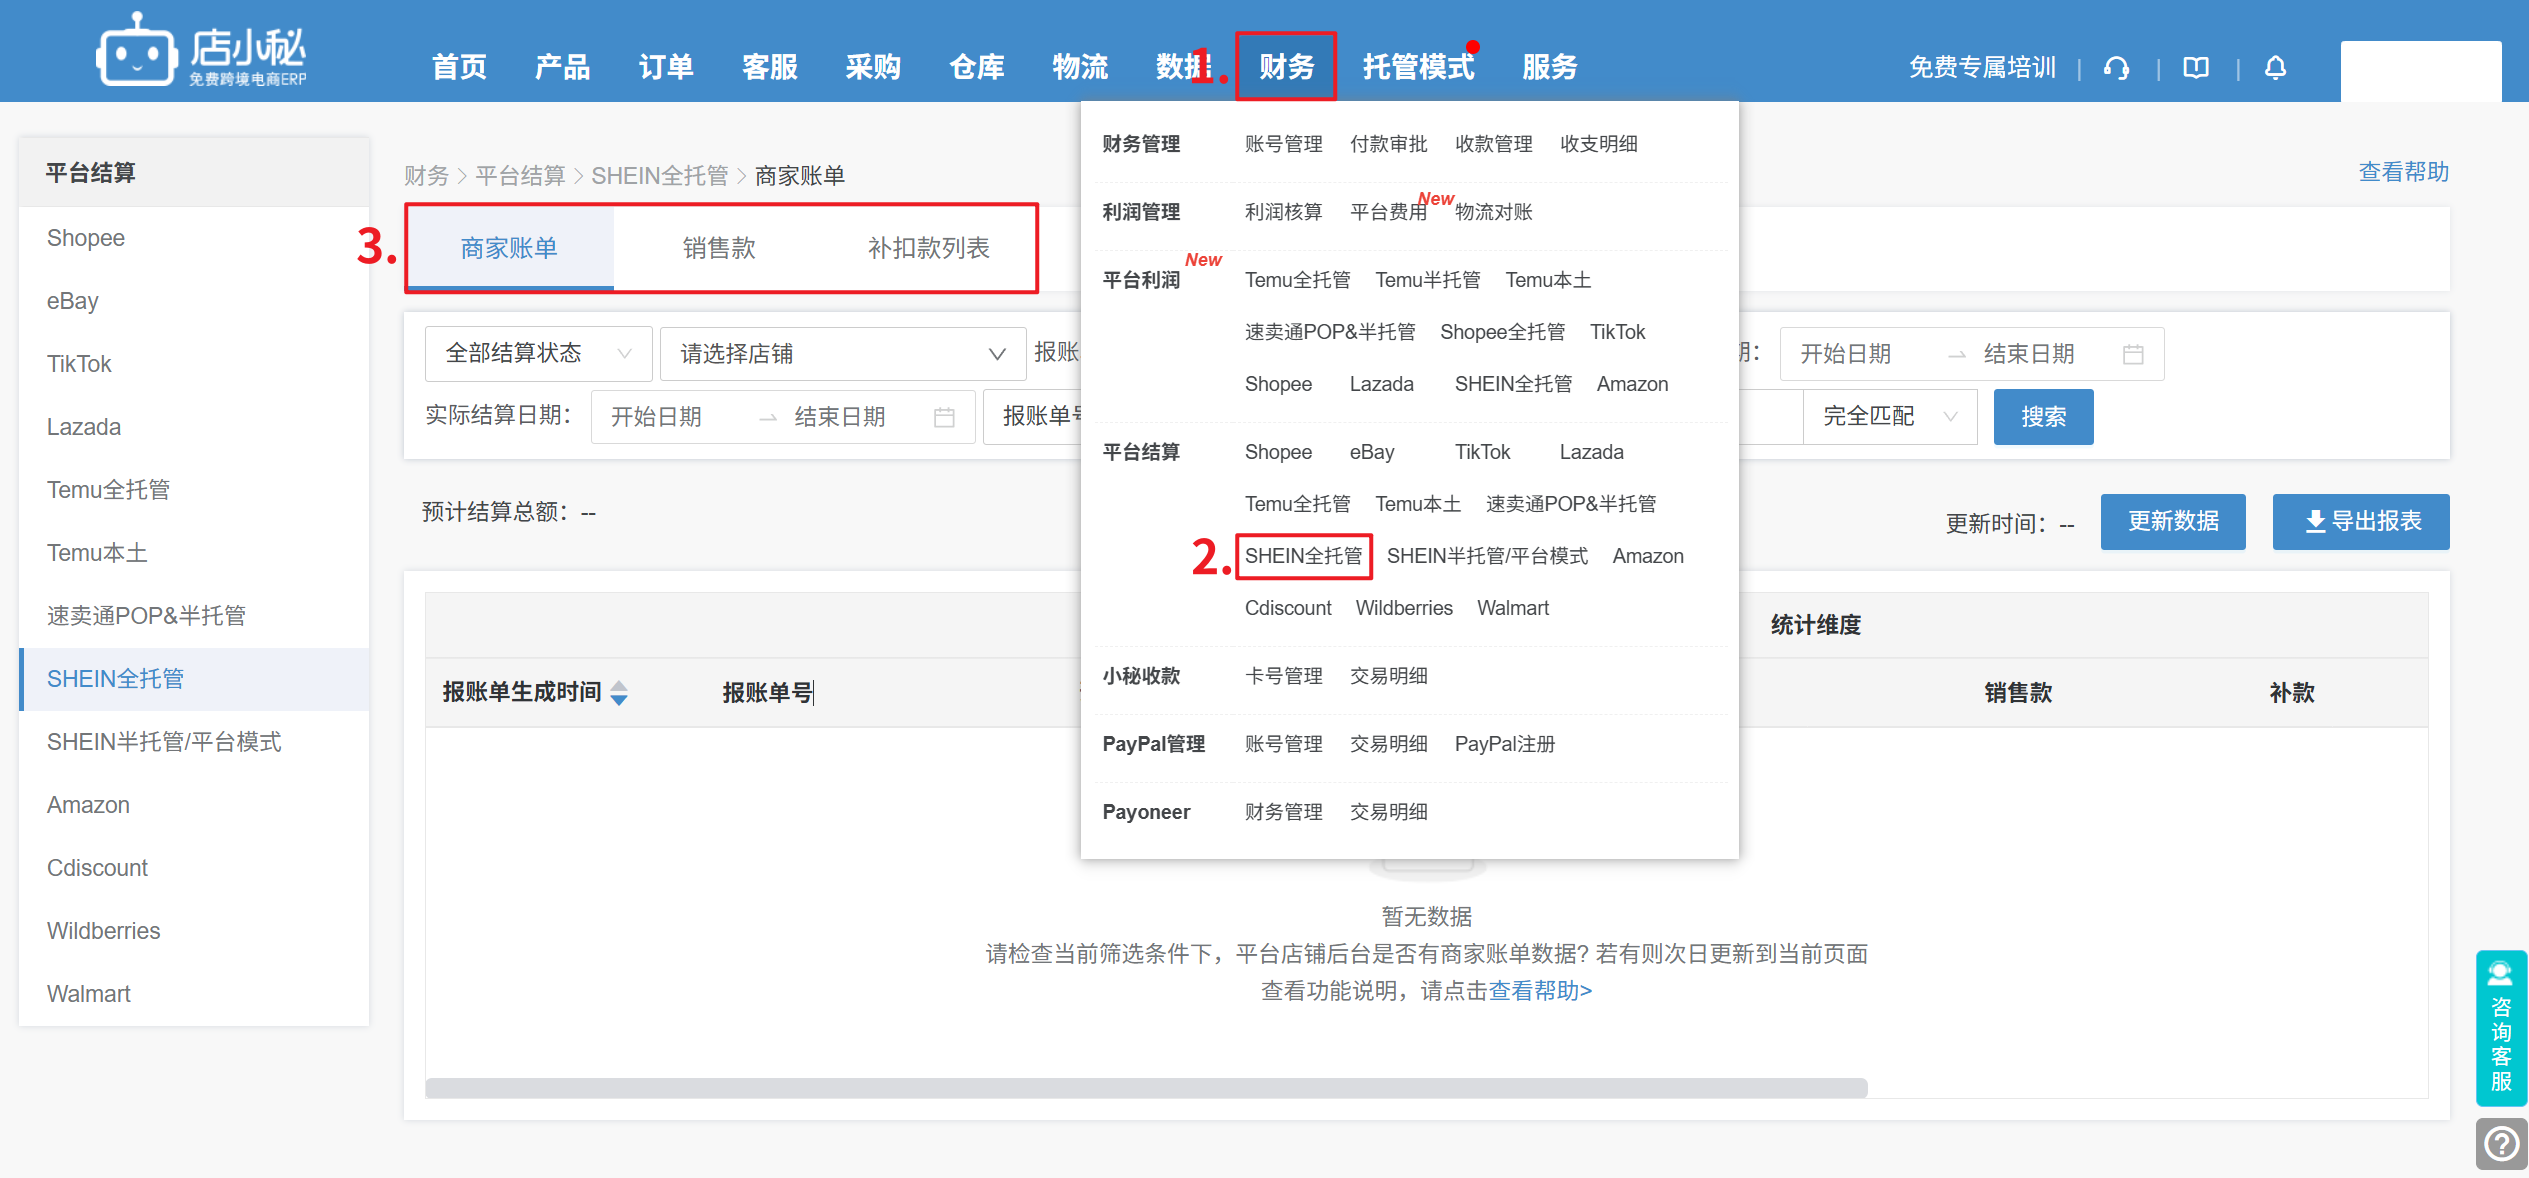Click the horizontal table scrollbar
Viewport: 2529px width, 1178px height.
point(1146,1088)
